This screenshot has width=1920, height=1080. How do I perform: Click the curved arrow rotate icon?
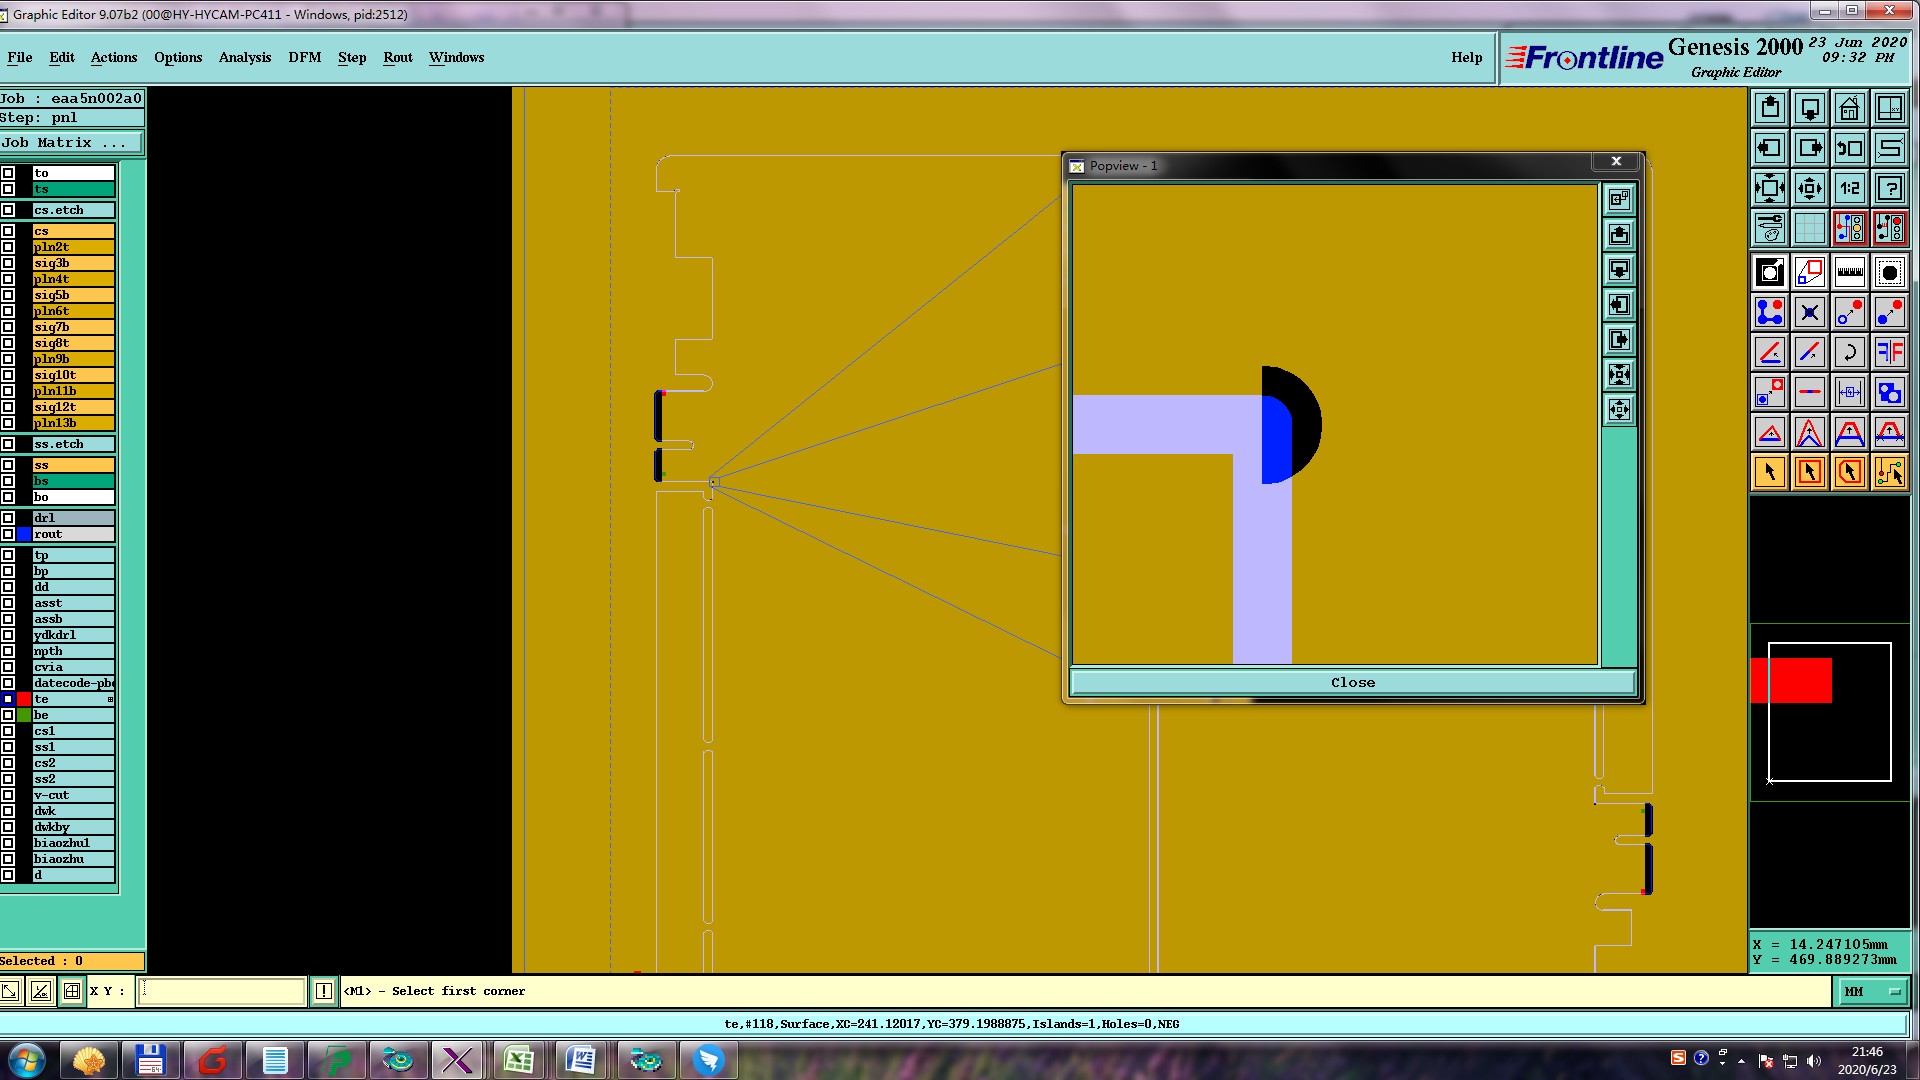coord(1850,352)
